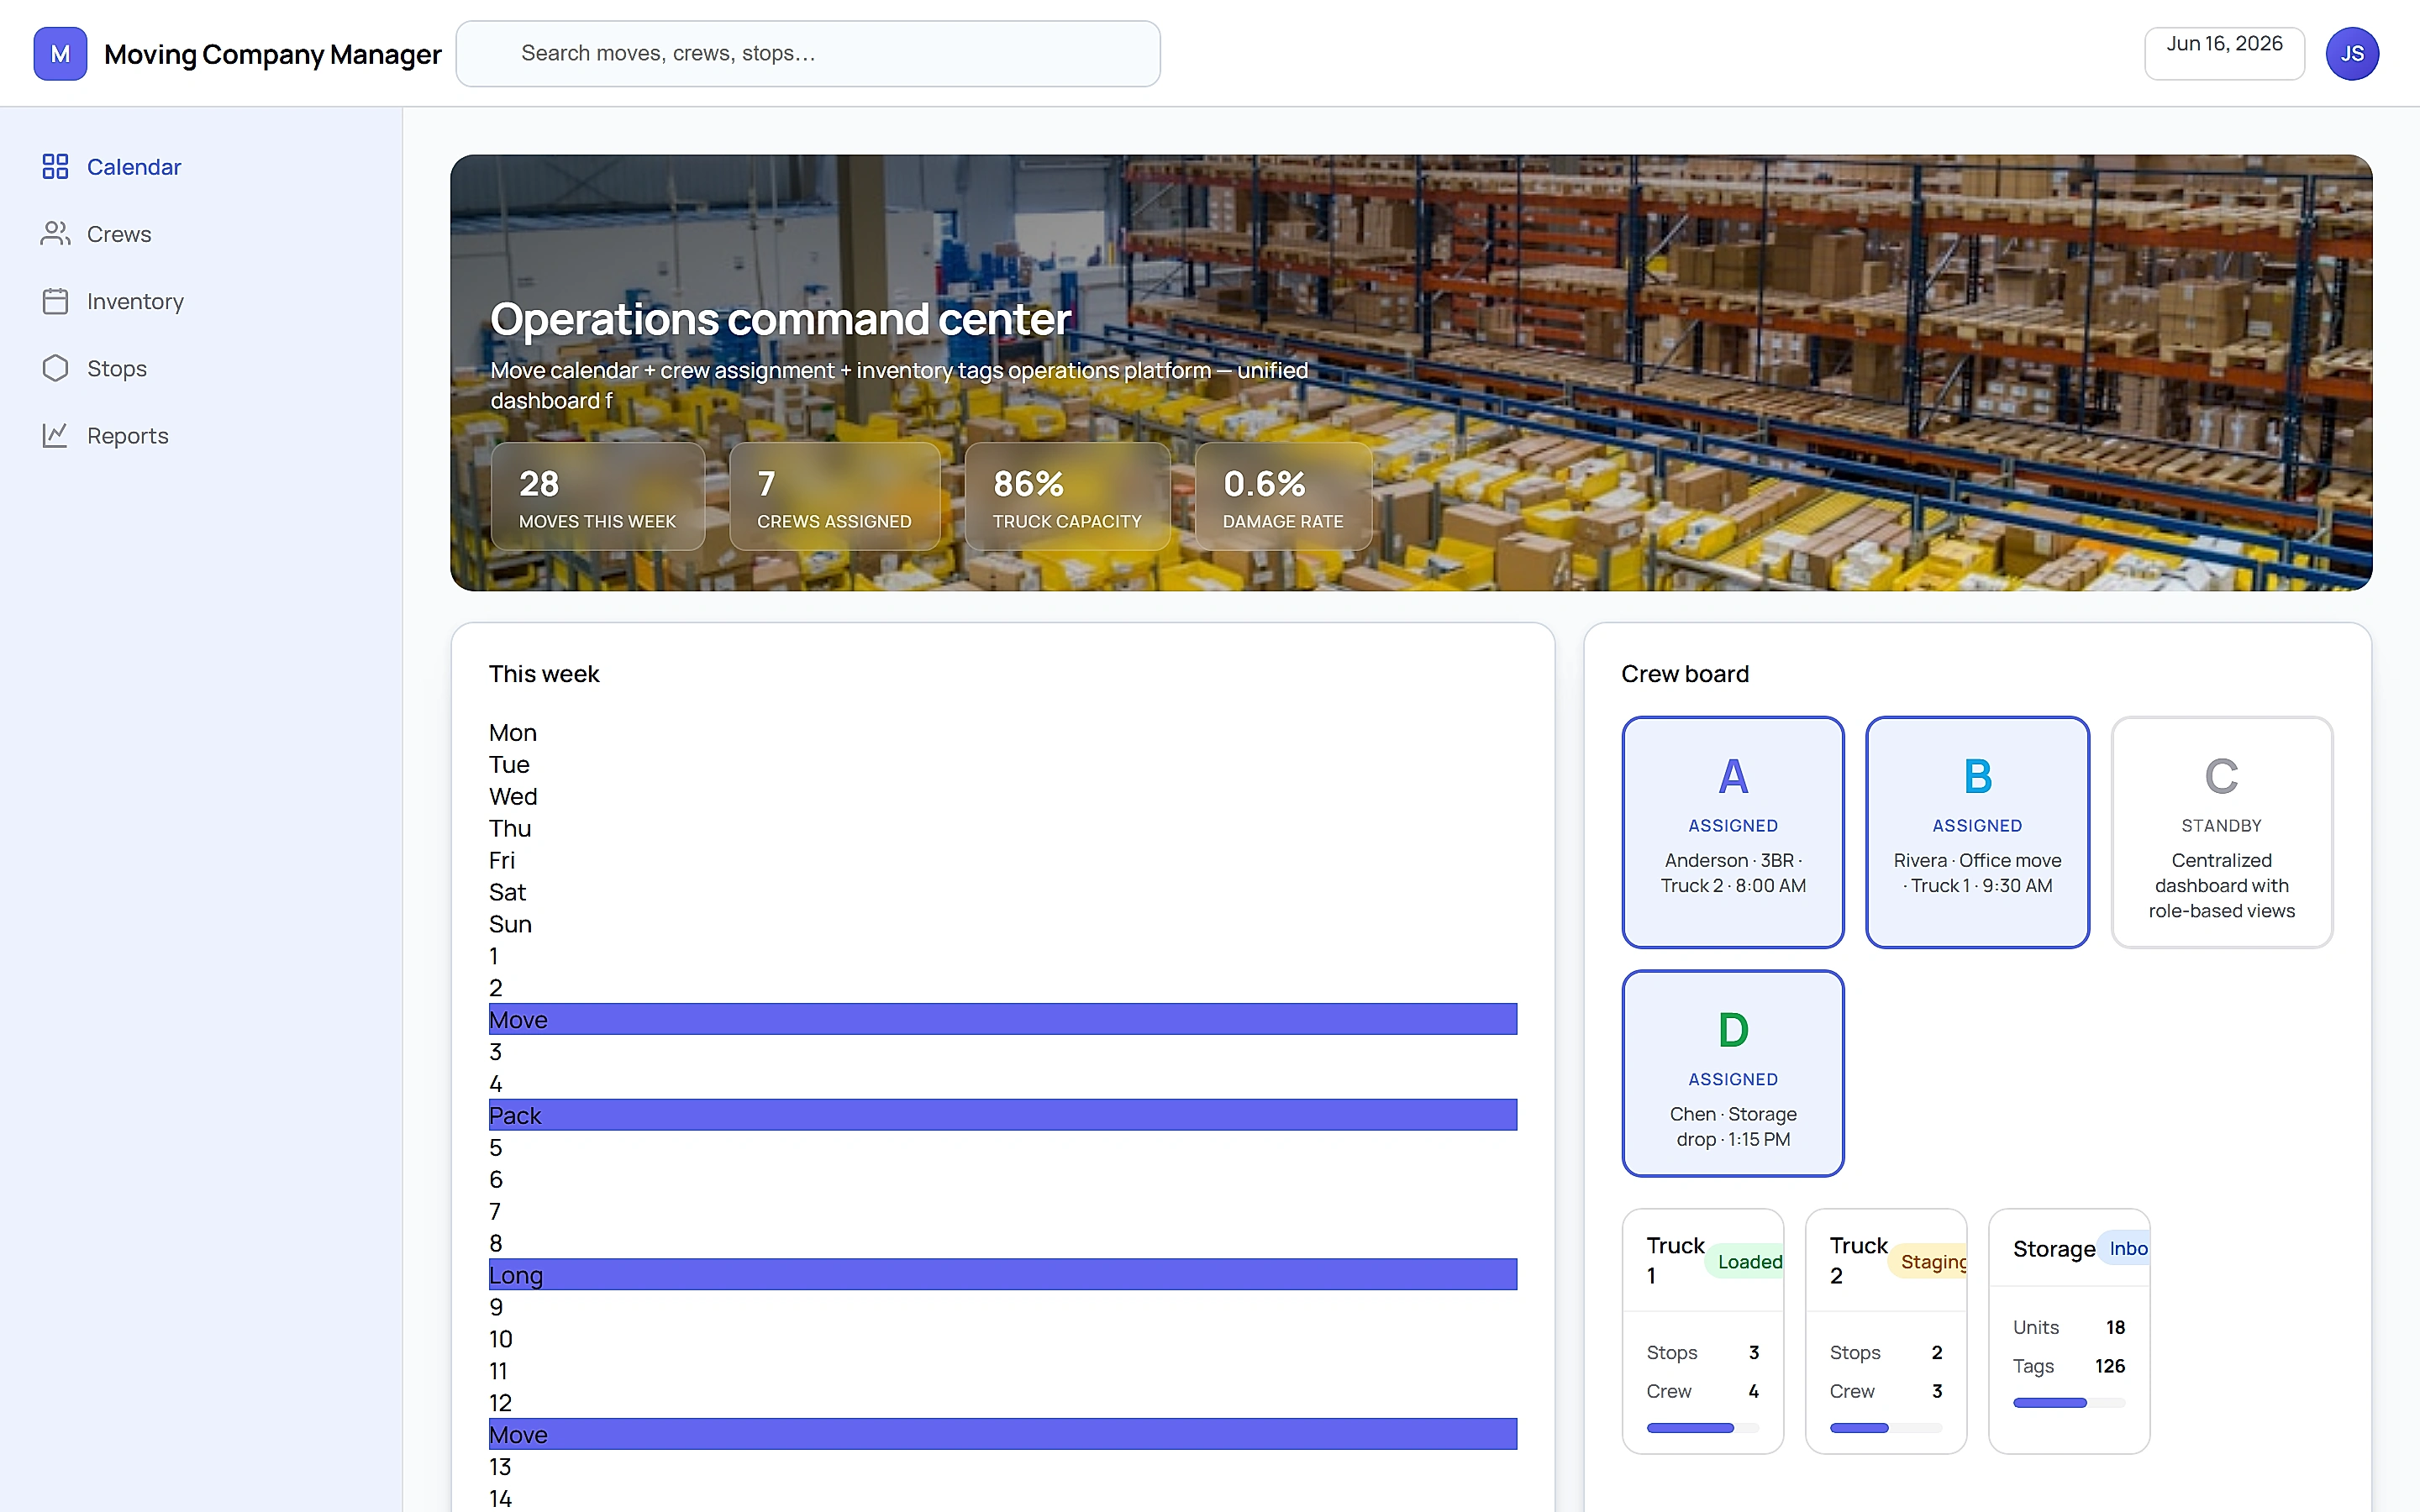Click the Stops hexagon icon in sidebar
Screen dimensions: 2420x1512
point(55,368)
